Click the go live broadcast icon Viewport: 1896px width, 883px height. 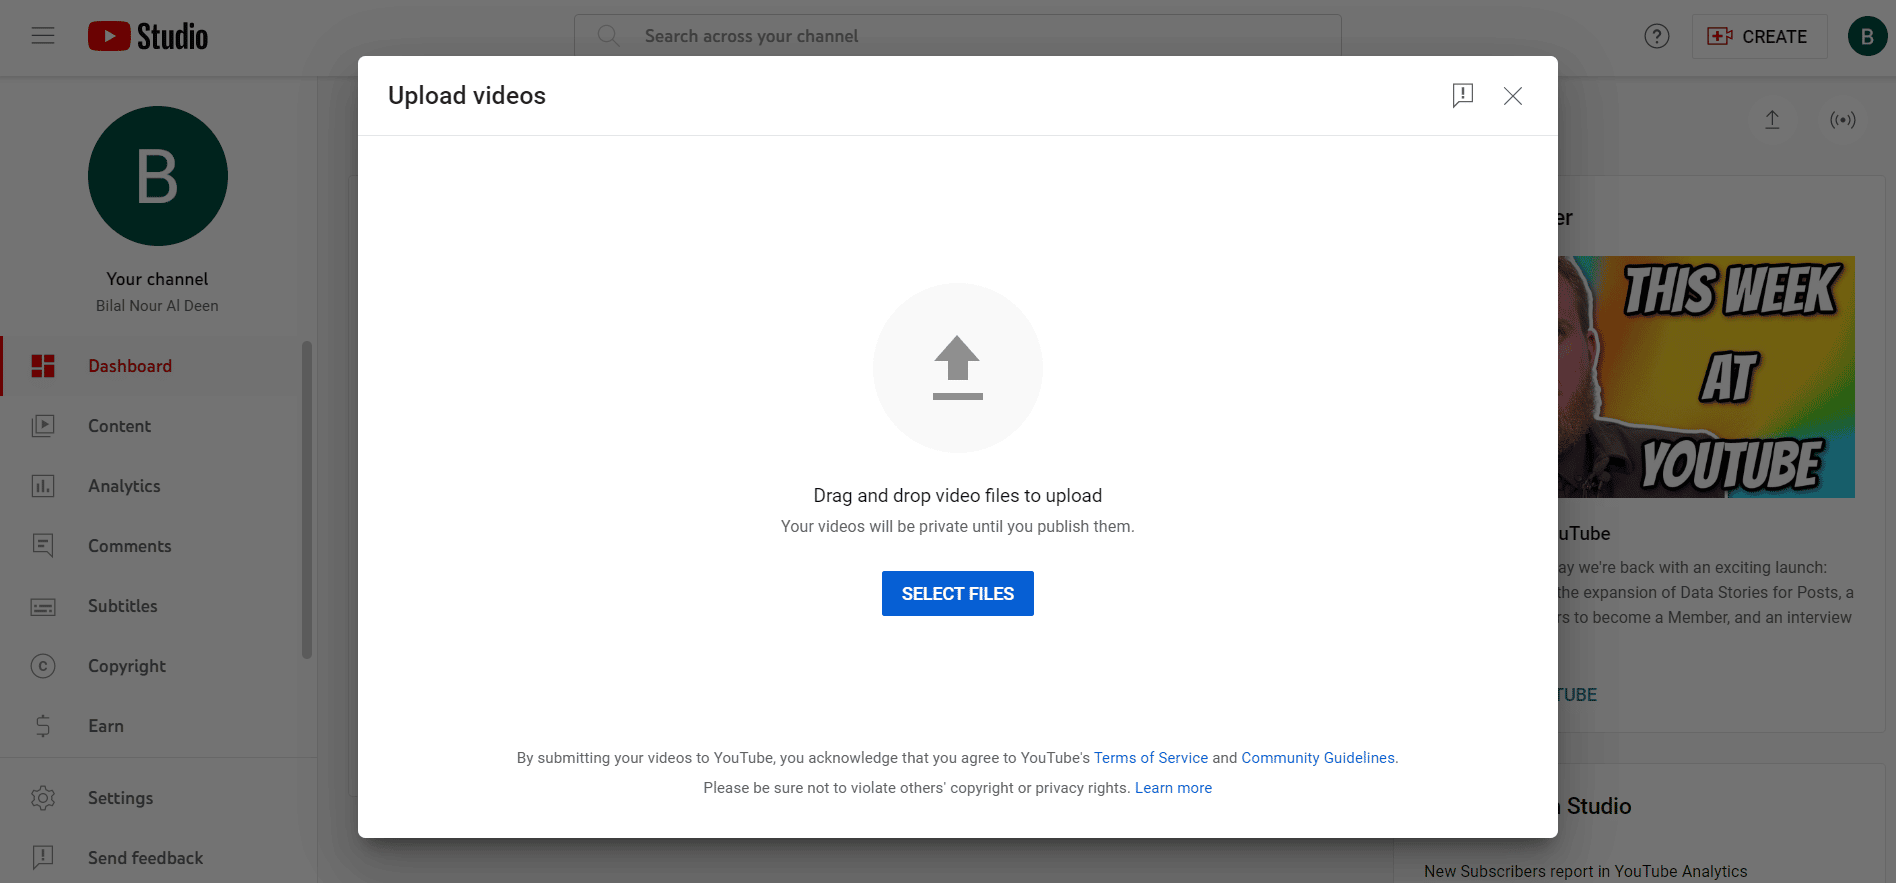(x=1843, y=120)
